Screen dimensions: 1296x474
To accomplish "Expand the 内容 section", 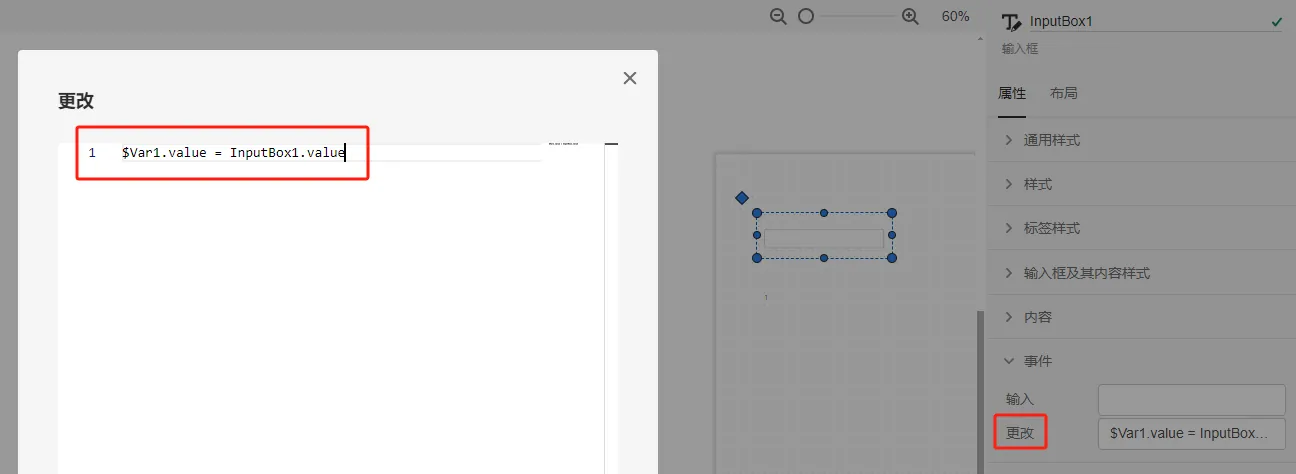I will pos(1141,317).
